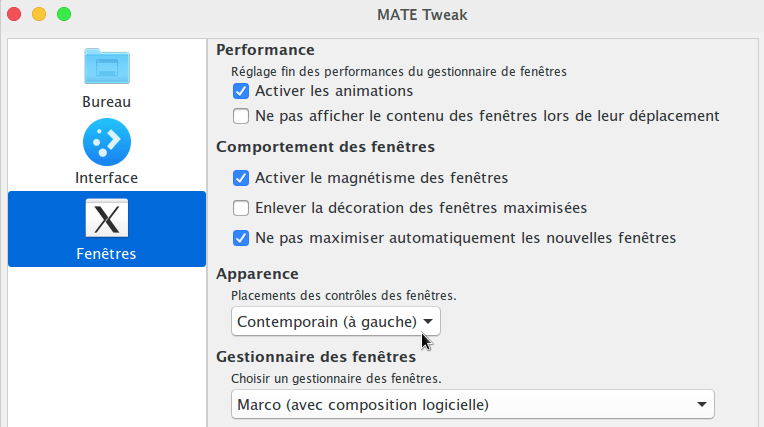
Task: Expand the Marco window manager dropdown
Action: pos(473,404)
